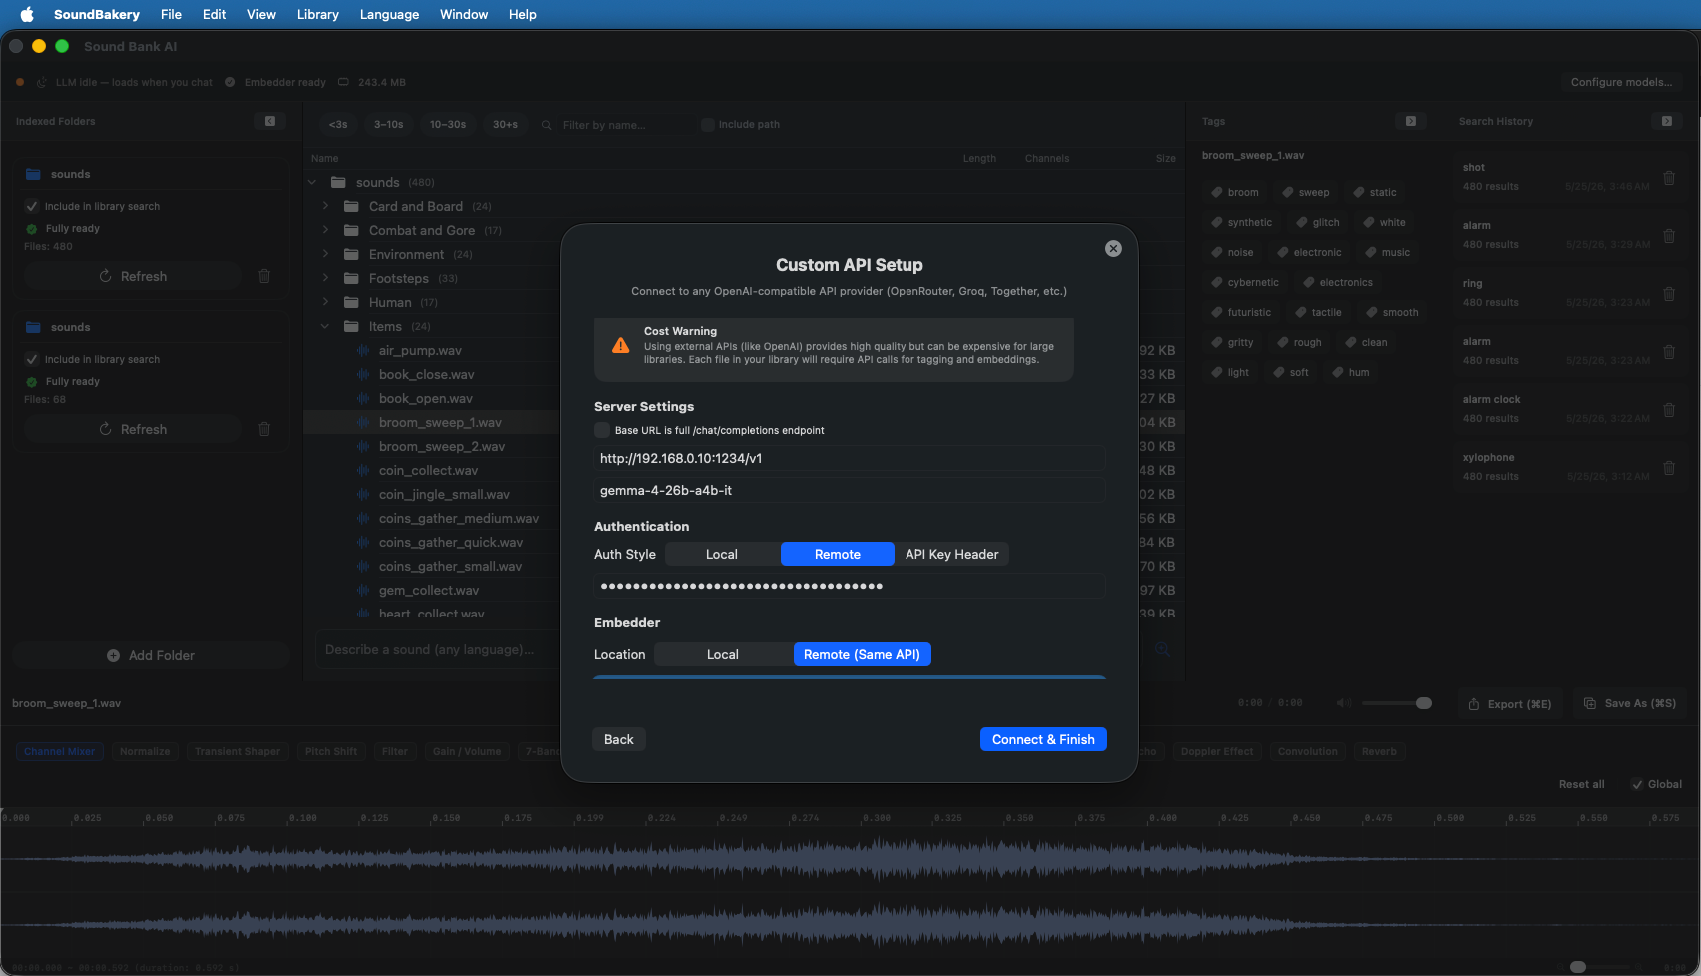Select the Reverb effect tab
The width and height of the screenshot is (1701, 976).
1379,751
